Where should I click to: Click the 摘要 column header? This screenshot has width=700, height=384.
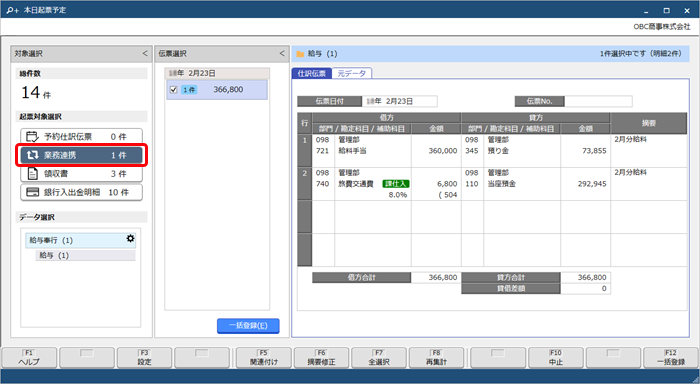[x=648, y=123]
